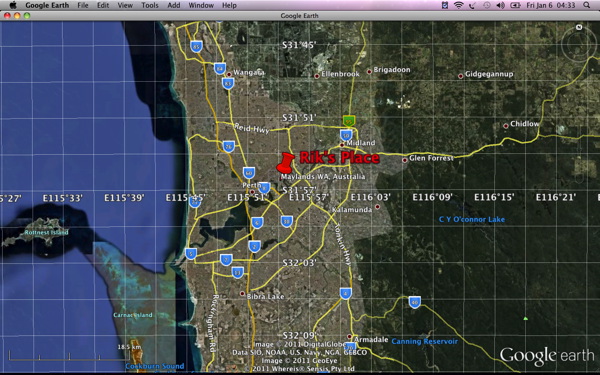The height and width of the screenshot is (375, 600).
Task: Click the route 50 shield near Midland
Action: pyautogui.click(x=346, y=135)
